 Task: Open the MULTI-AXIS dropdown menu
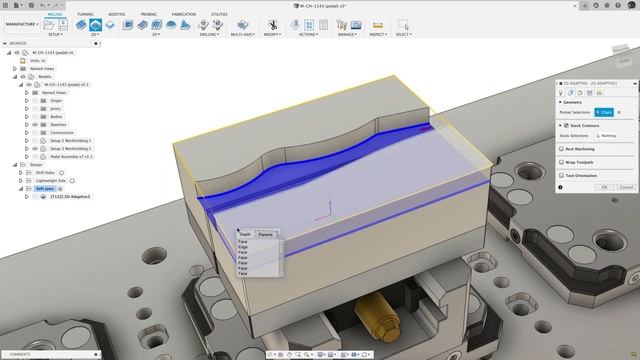click(242, 35)
